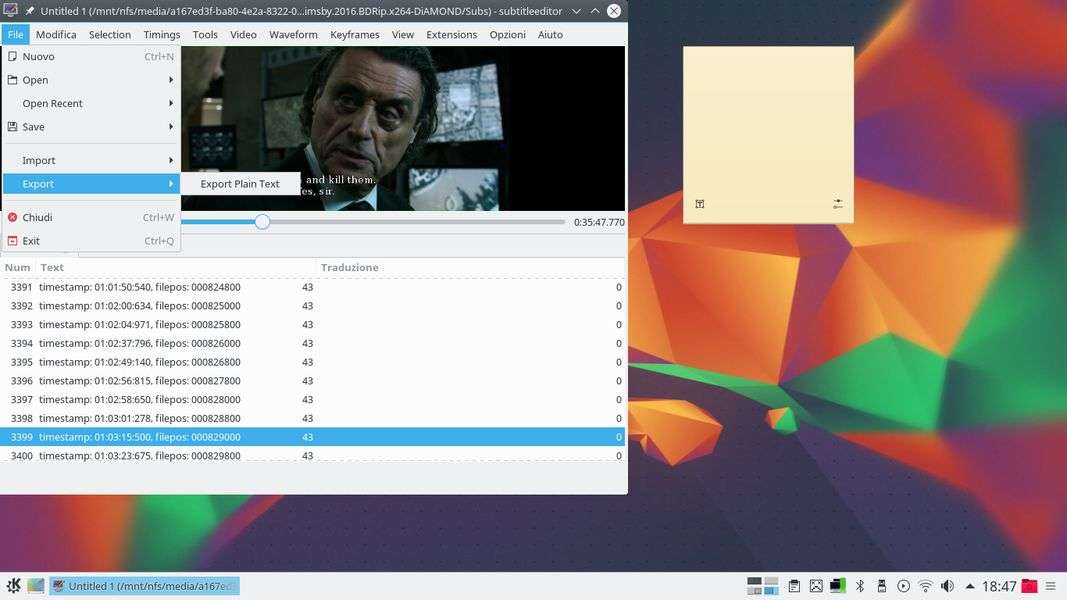Select subtitle row 3400

click(x=312, y=455)
